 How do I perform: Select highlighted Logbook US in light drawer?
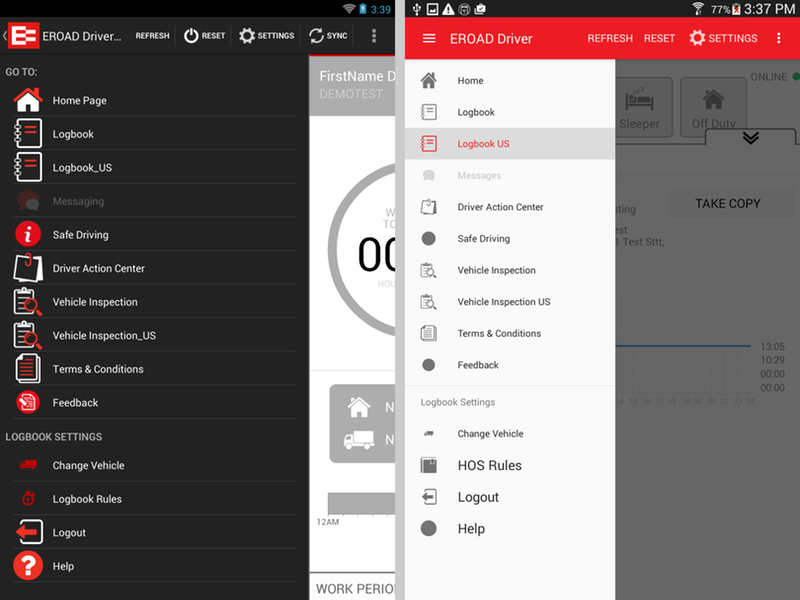point(510,144)
